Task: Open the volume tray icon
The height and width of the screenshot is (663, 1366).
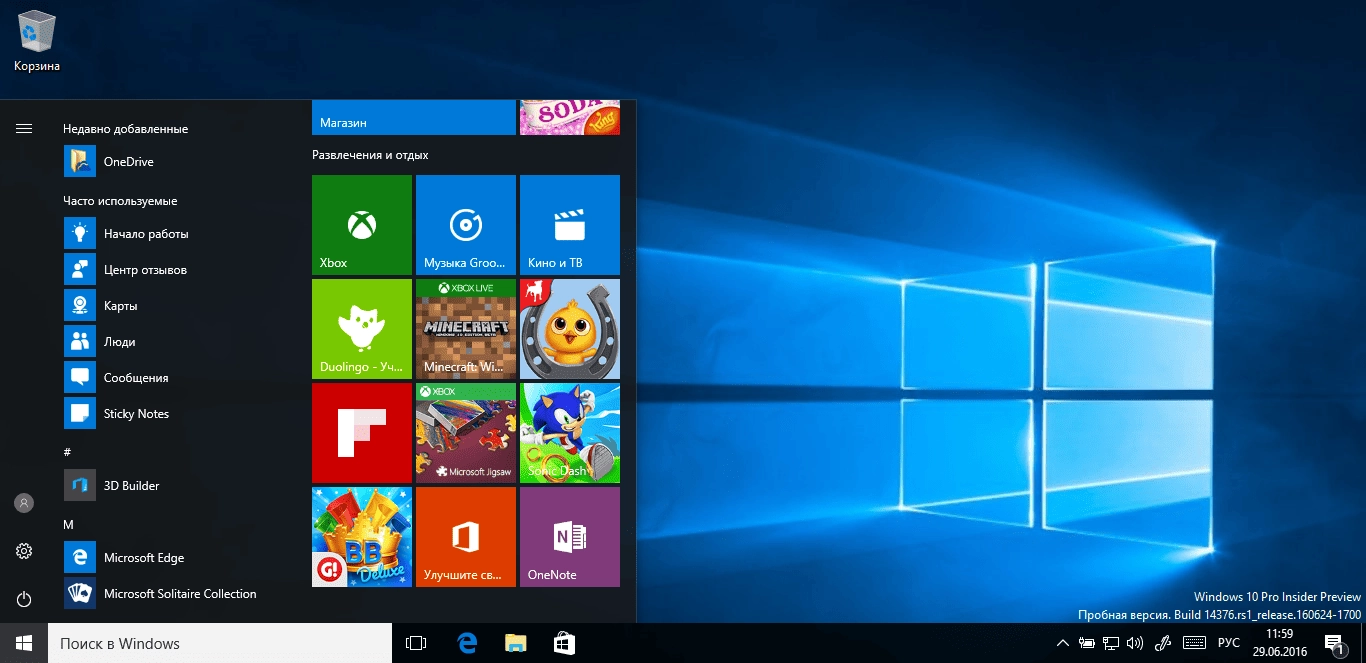Action: (1136, 643)
